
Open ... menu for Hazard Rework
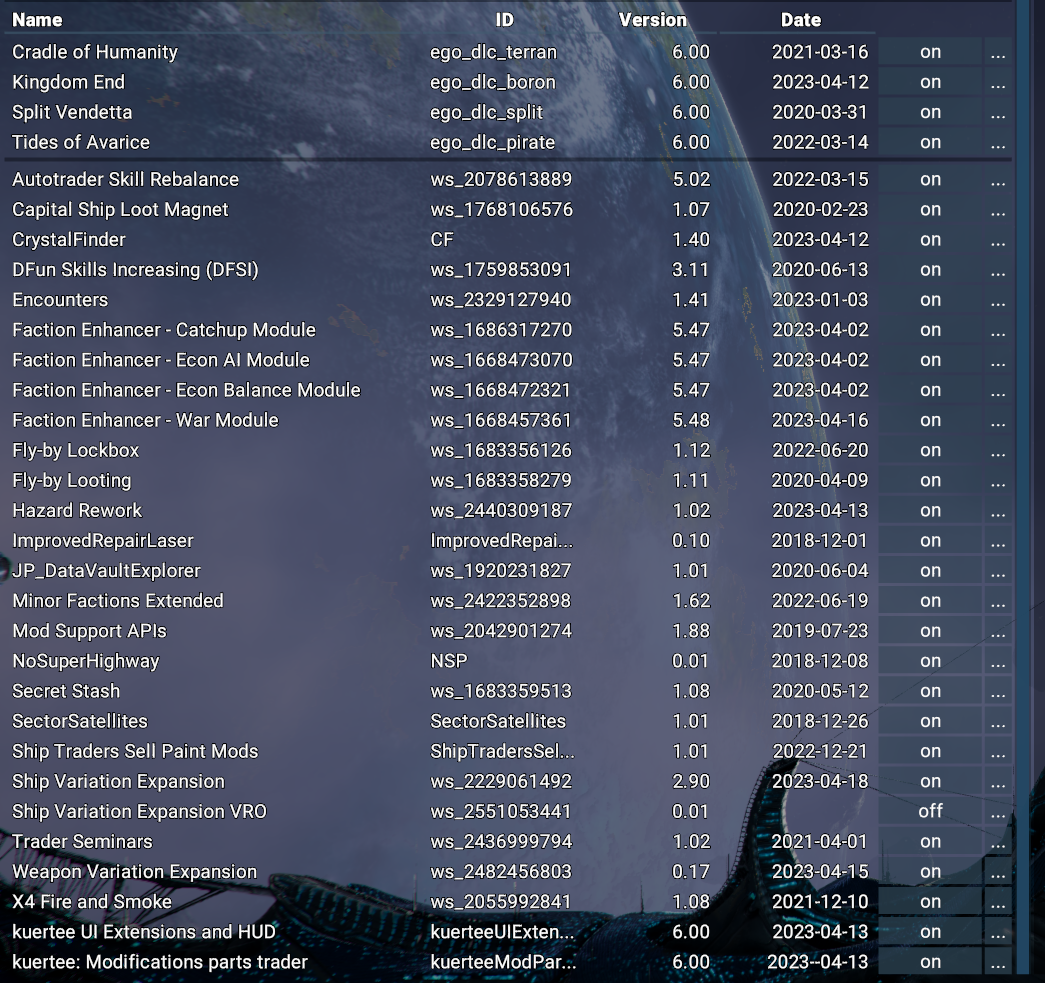tap(998, 510)
